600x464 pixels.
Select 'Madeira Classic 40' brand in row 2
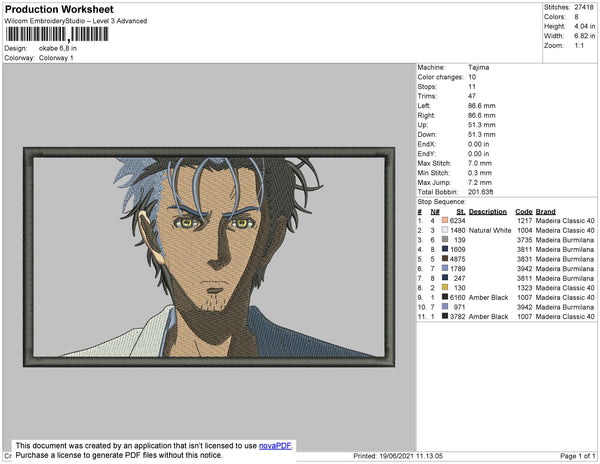point(565,230)
